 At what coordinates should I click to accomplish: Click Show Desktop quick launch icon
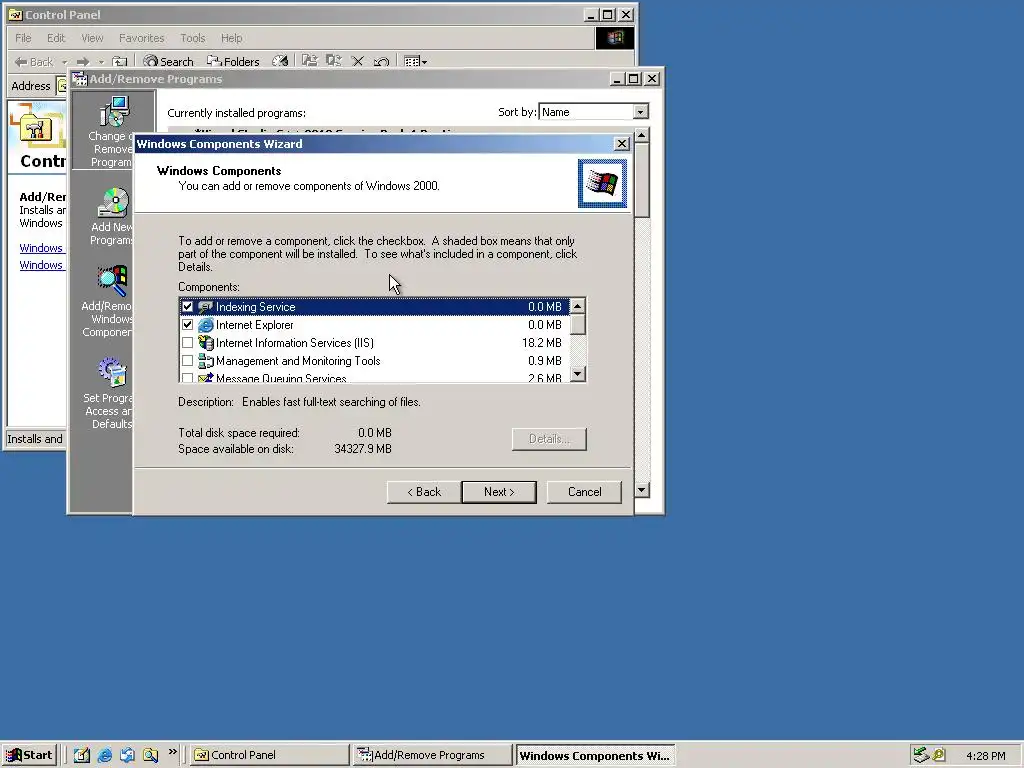(82, 755)
